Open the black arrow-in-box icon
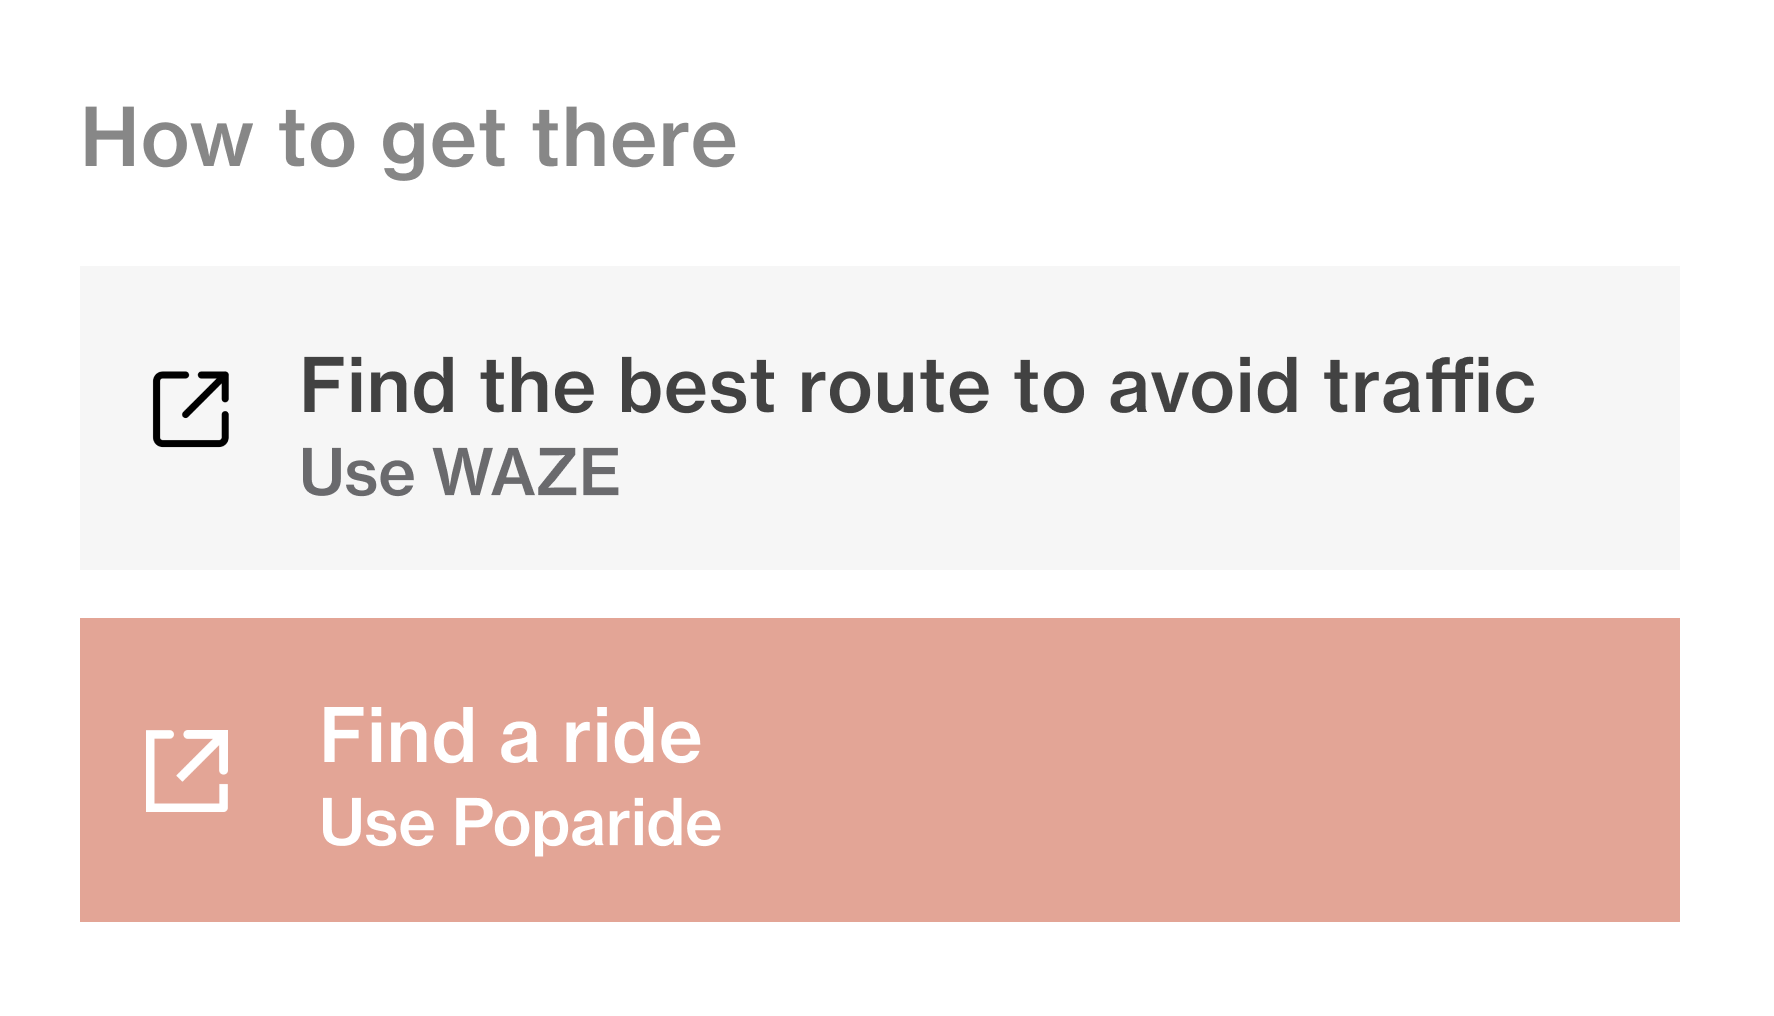The width and height of the screenshot is (1774, 1016). pos(191,408)
